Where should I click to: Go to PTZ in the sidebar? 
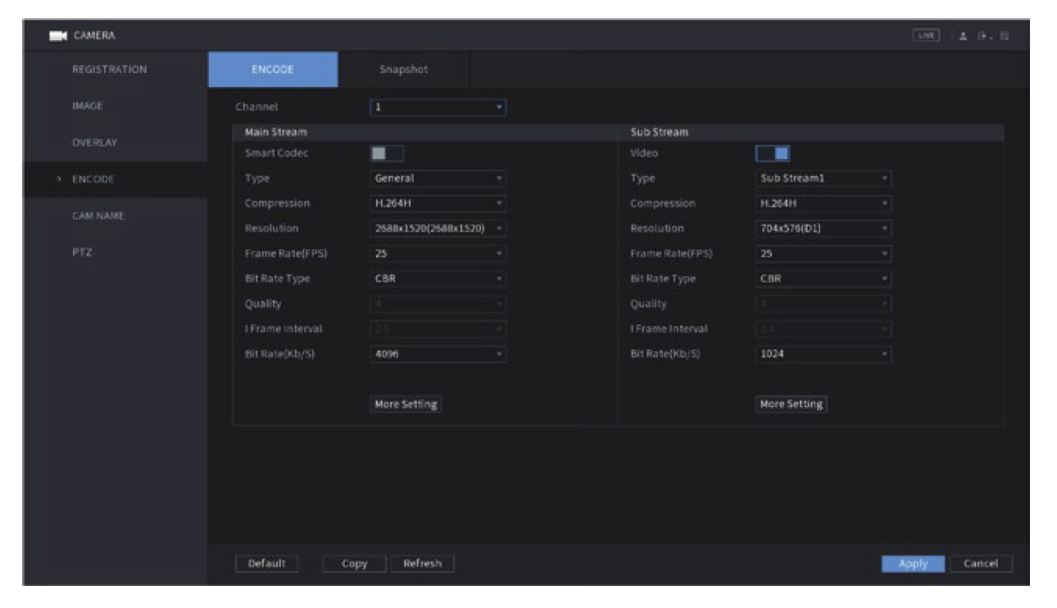pyautogui.click(x=79, y=254)
